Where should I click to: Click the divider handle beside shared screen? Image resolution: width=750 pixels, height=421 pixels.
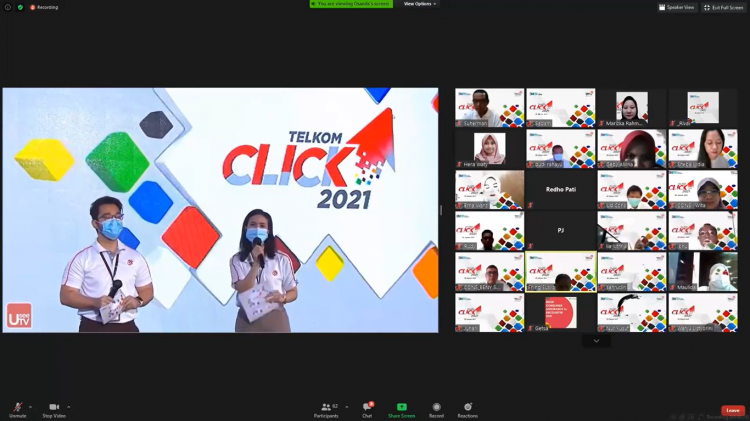pyautogui.click(x=441, y=210)
